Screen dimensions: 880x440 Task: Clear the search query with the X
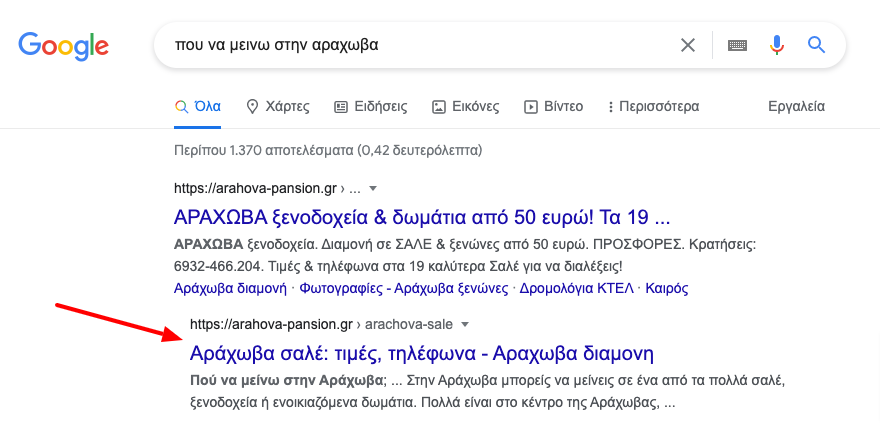[688, 45]
